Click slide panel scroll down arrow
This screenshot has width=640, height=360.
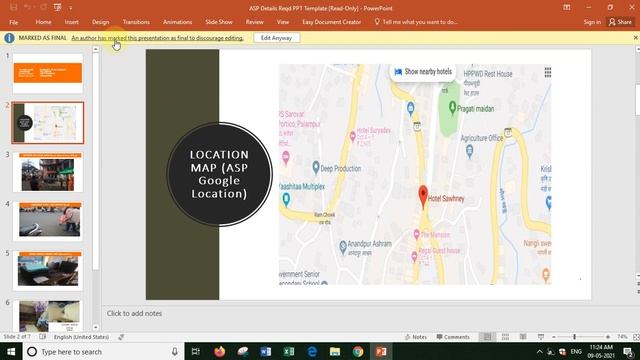click(x=96, y=327)
